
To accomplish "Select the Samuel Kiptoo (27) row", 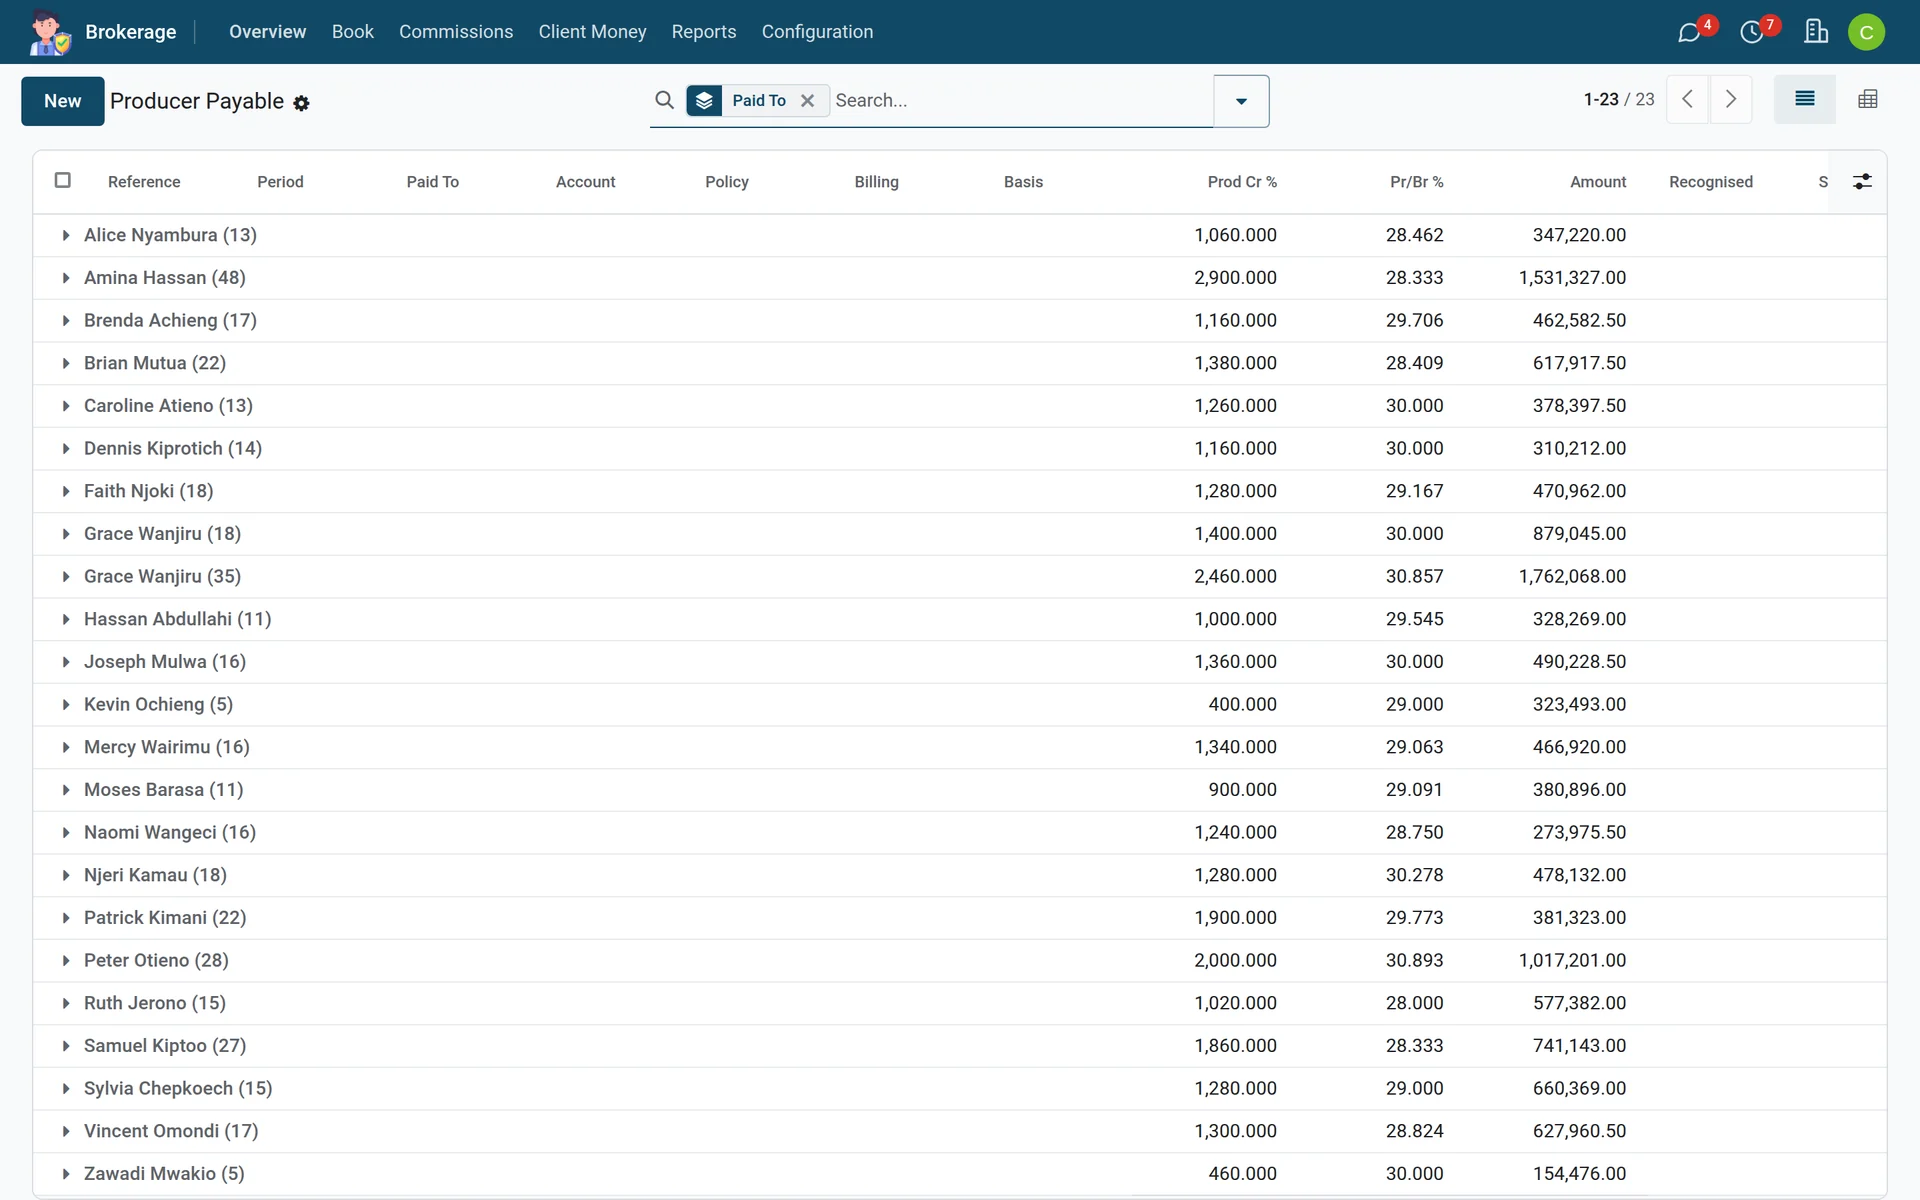I will (x=960, y=1046).
